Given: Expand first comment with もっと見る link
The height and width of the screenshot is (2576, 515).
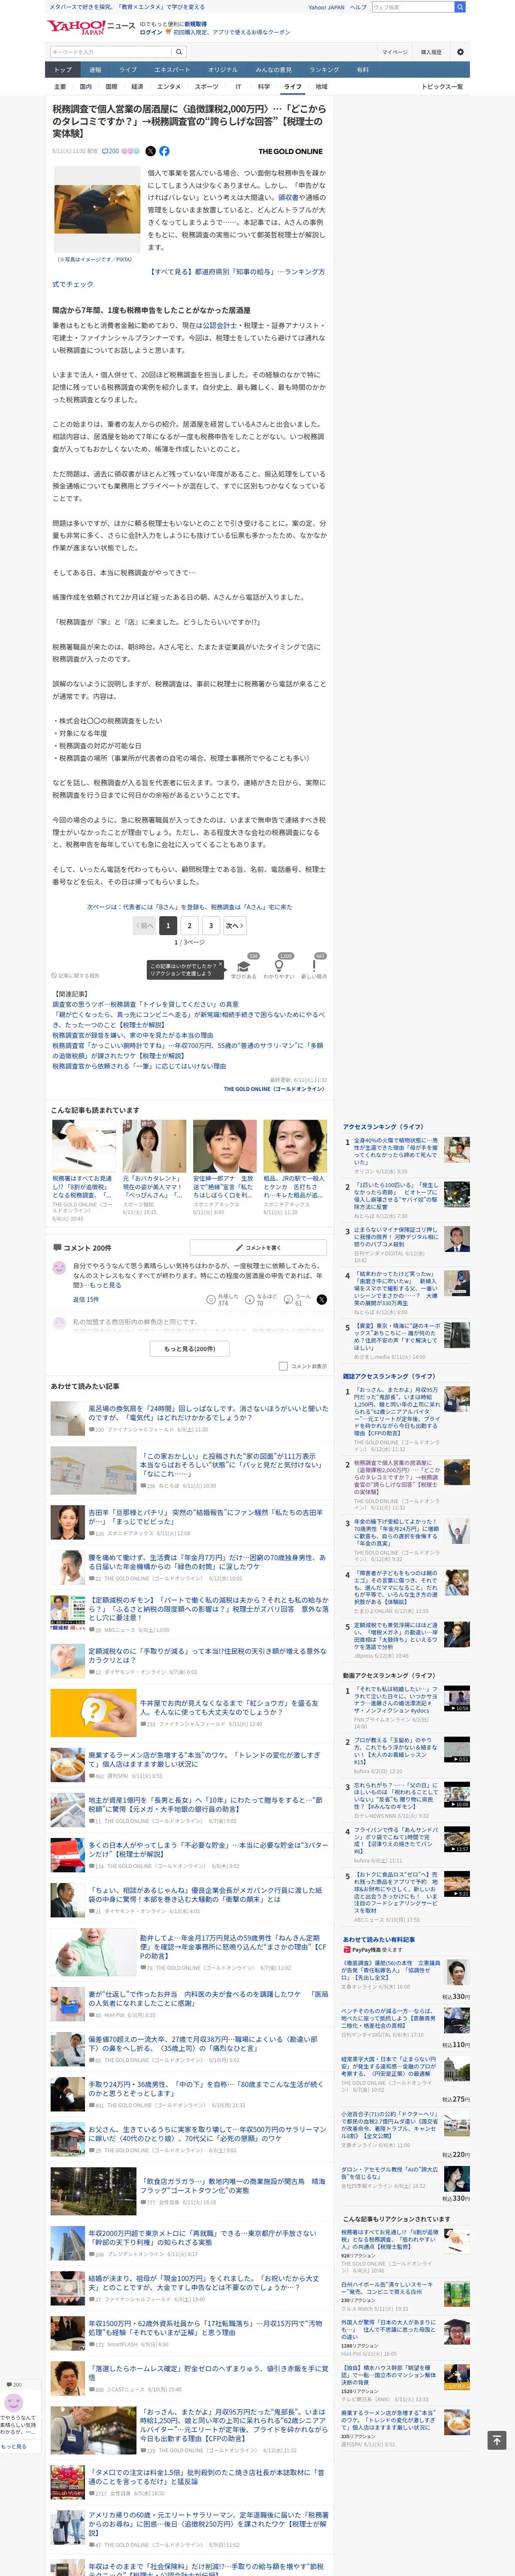Looking at the screenshot, I should tap(105, 1285).
